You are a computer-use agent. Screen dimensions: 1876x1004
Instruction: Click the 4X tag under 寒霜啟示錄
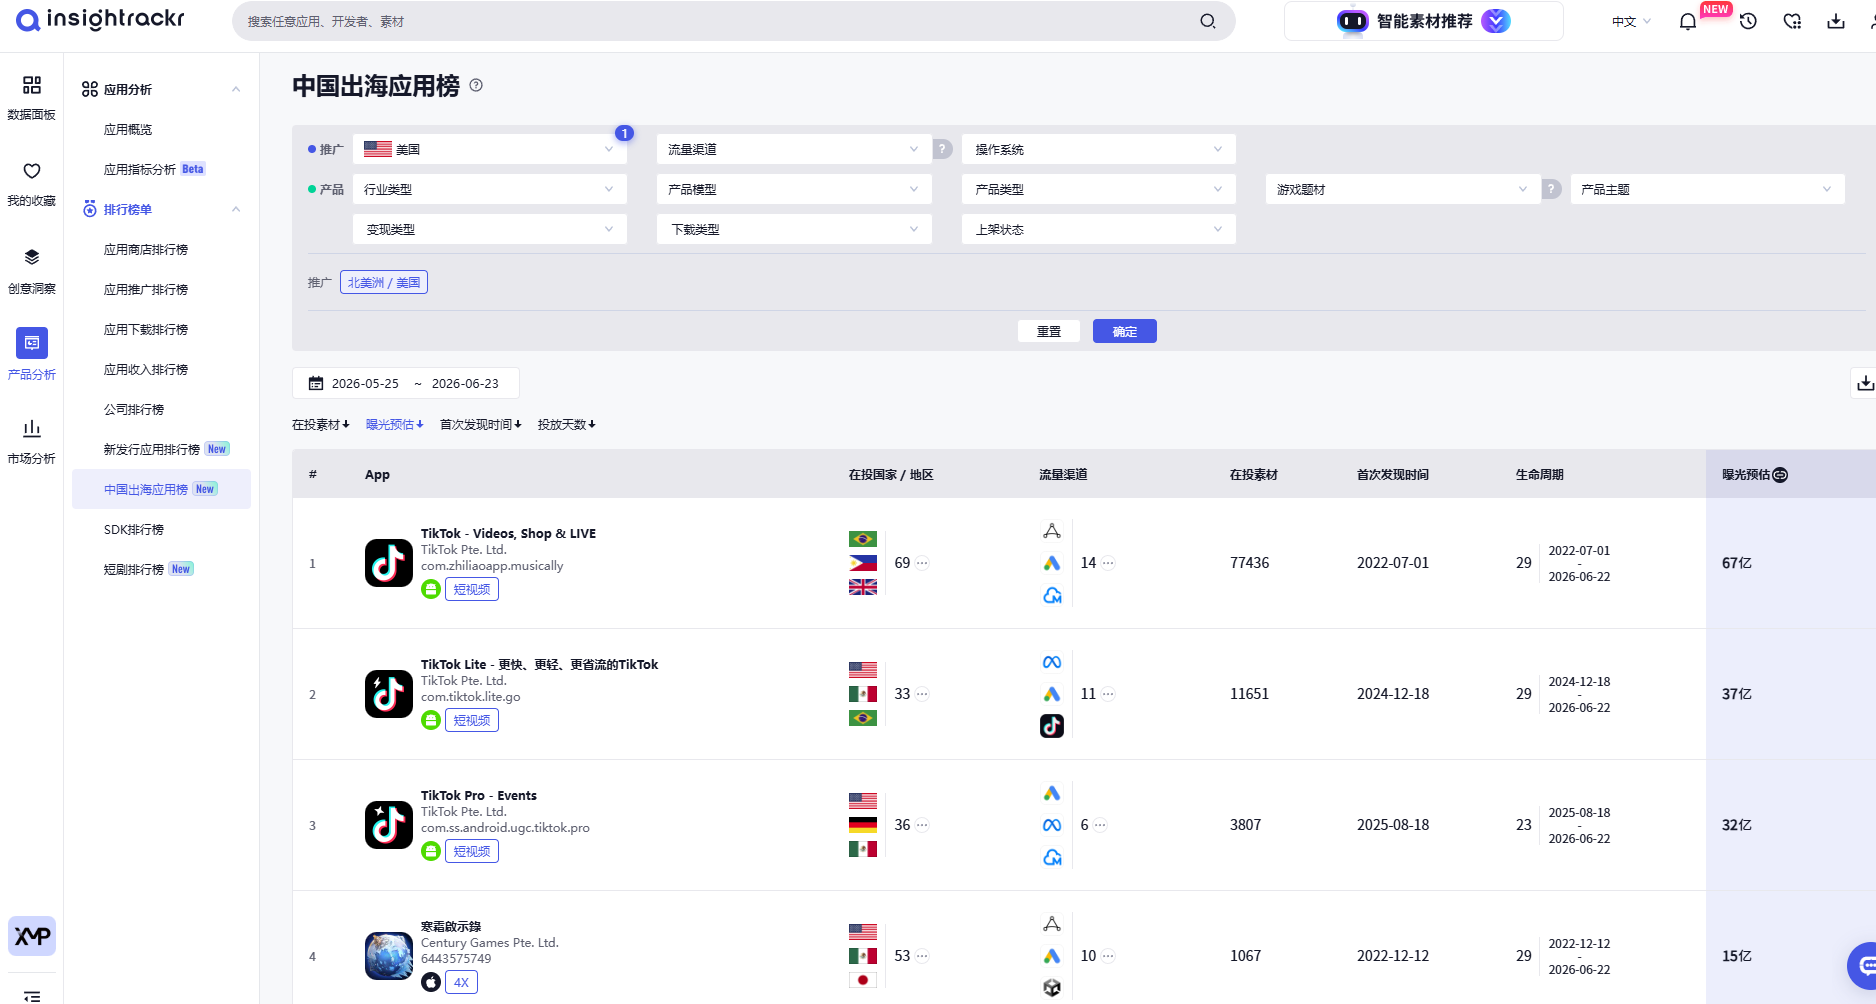click(x=461, y=982)
